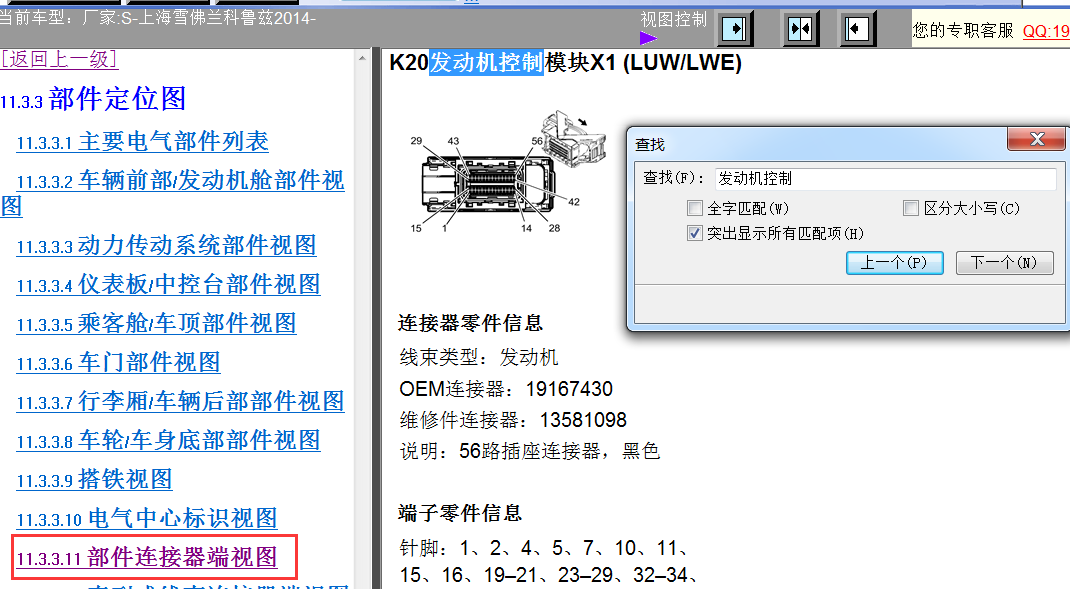Screen dimensions: 1070x589
Task: Enable the 区分大小写(C) checkbox
Action: point(911,208)
